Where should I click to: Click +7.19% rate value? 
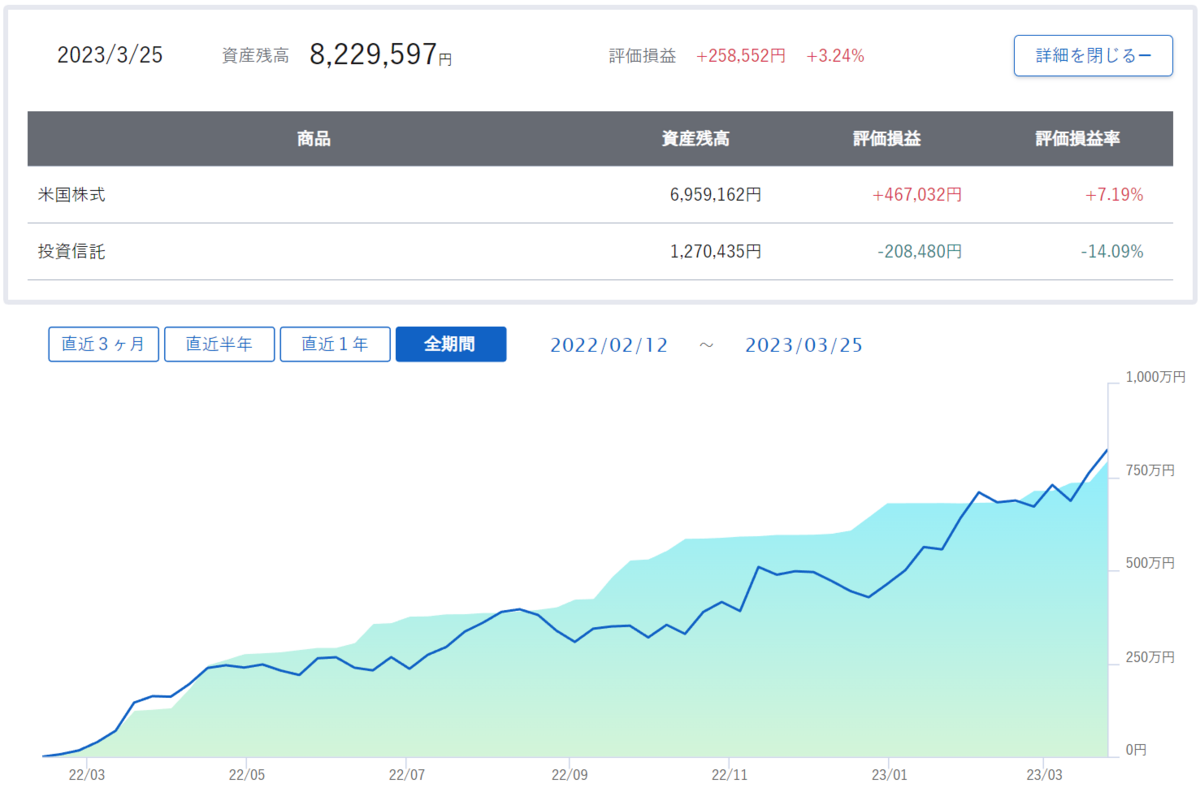pyautogui.click(x=1114, y=195)
